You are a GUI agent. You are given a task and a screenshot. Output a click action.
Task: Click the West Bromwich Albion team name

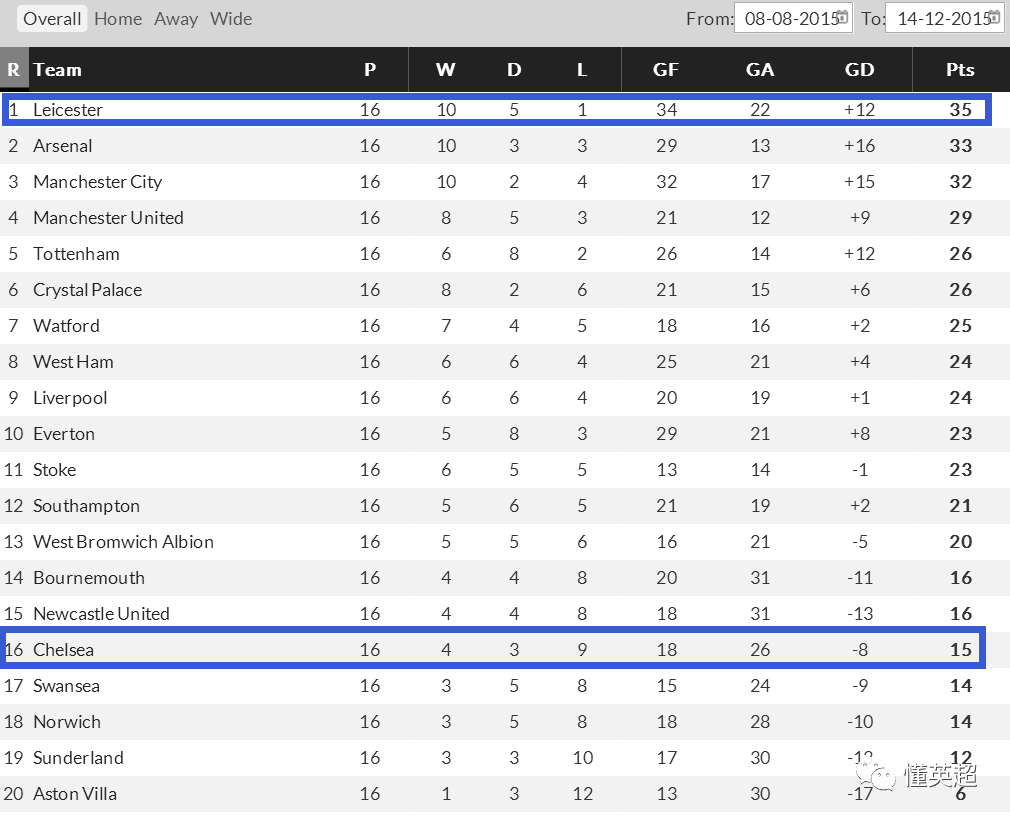123,542
